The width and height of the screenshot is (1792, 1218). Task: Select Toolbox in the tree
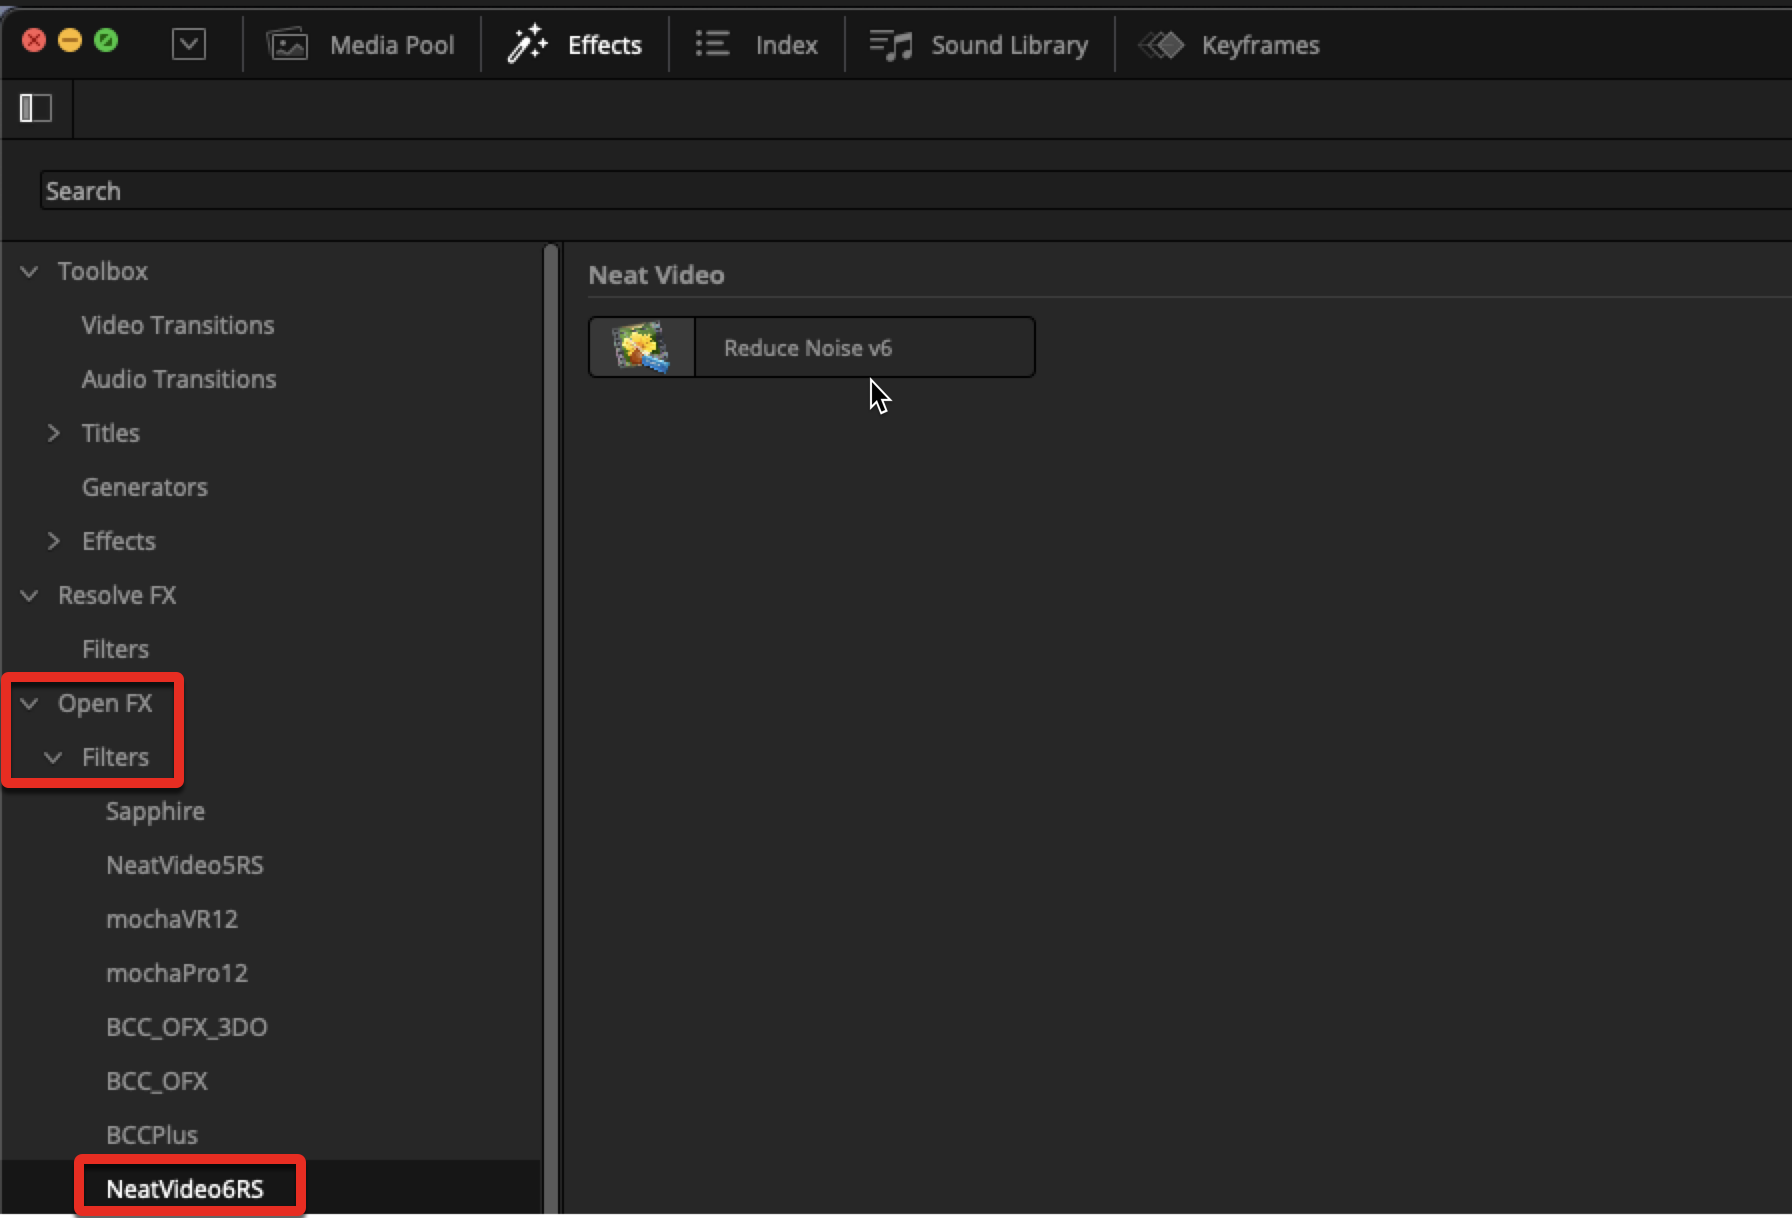click(103, 271)
